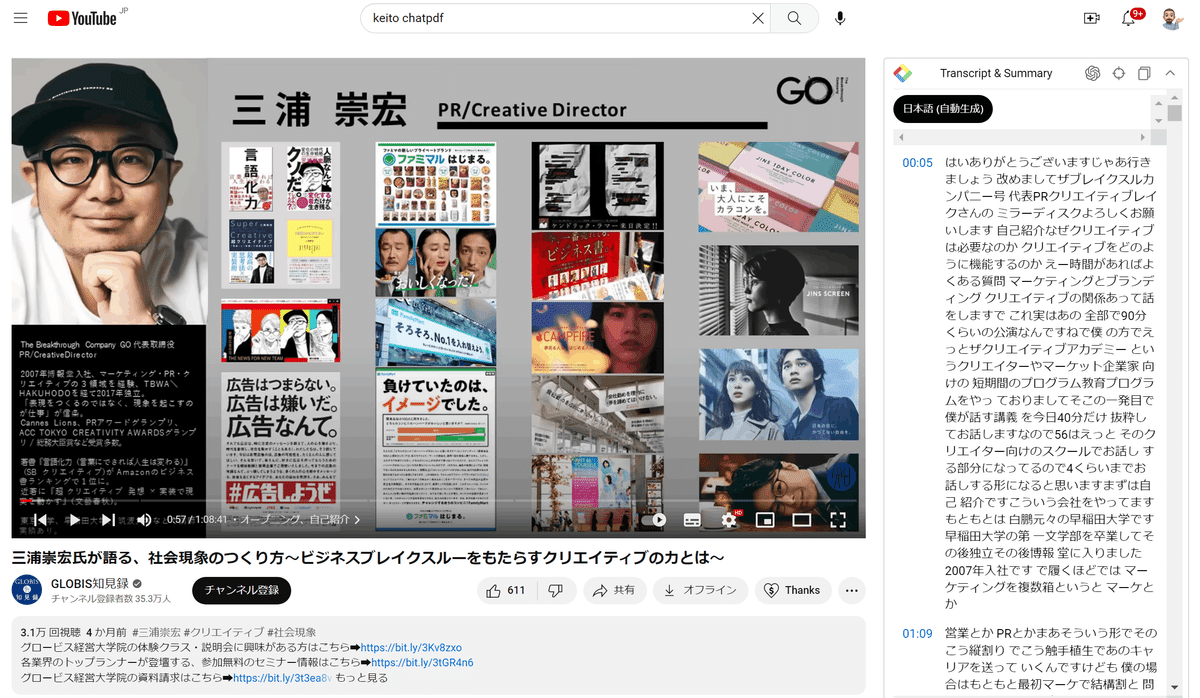
Task: Open the bit.ly/3tGR4n6 link
Action: point(422,662)
